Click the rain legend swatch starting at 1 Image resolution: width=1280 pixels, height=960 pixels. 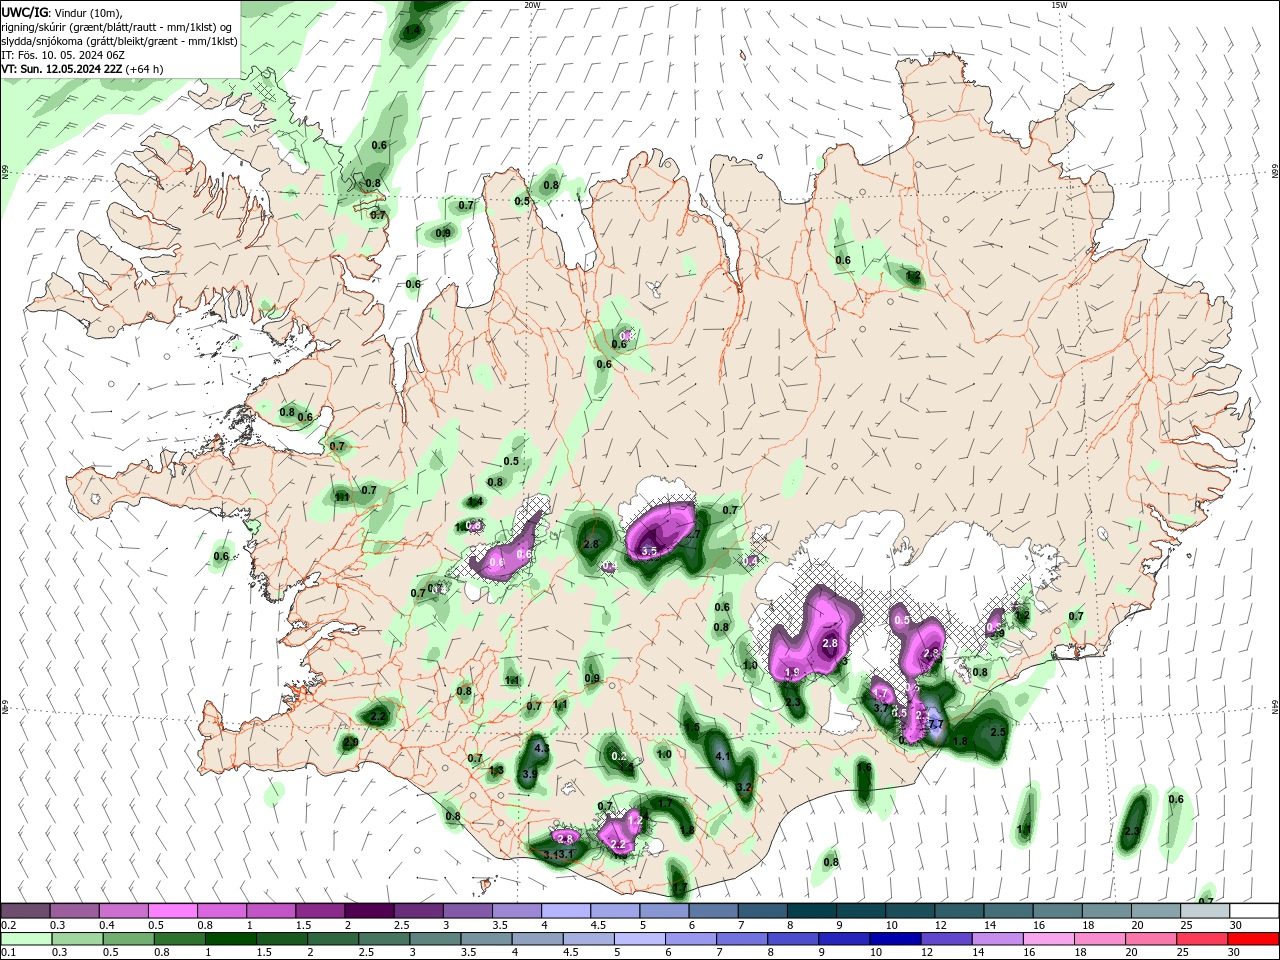pos(230,939)
